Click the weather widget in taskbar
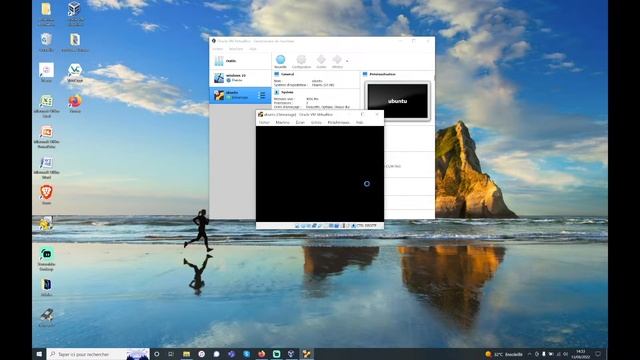Viewport: 640px width, 360px height. (504, 354)
